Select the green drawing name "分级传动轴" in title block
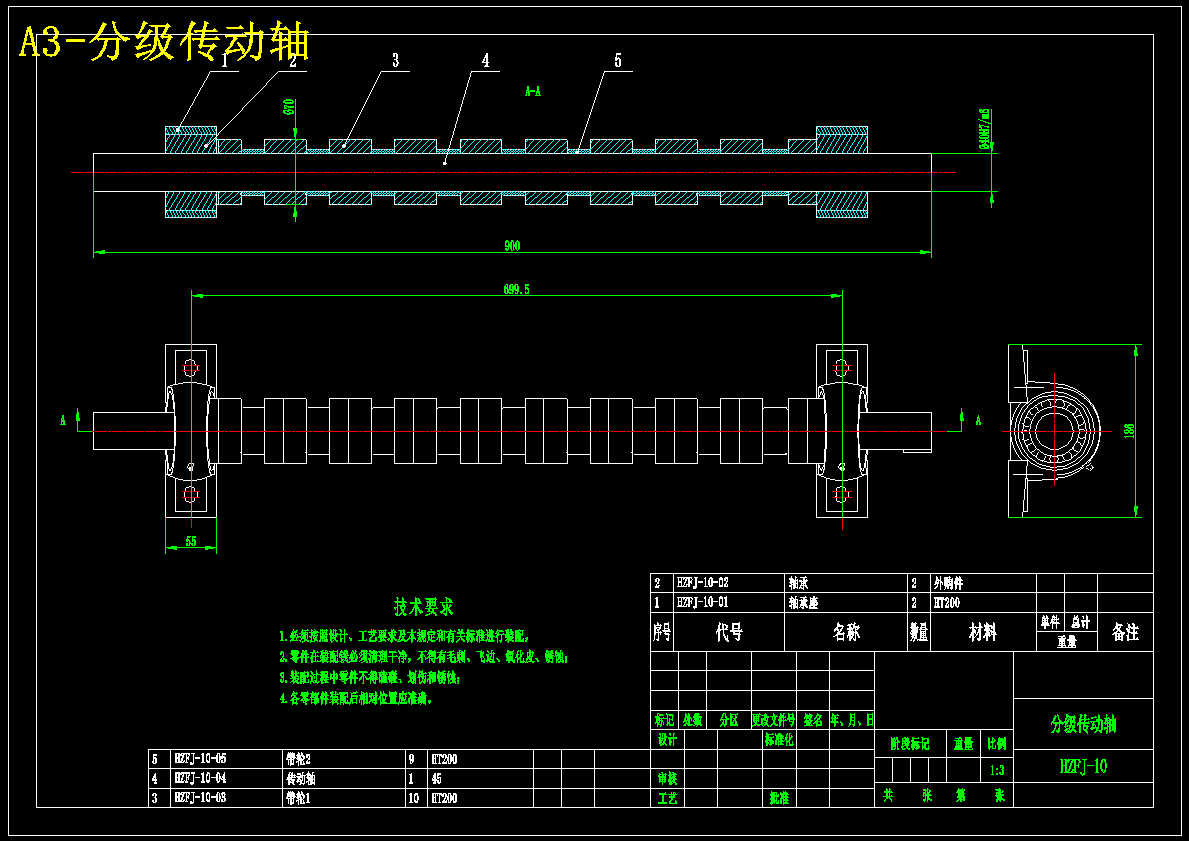Image resolution: width=1189 pixels, height=841 pixels. tap(1083, 724)
